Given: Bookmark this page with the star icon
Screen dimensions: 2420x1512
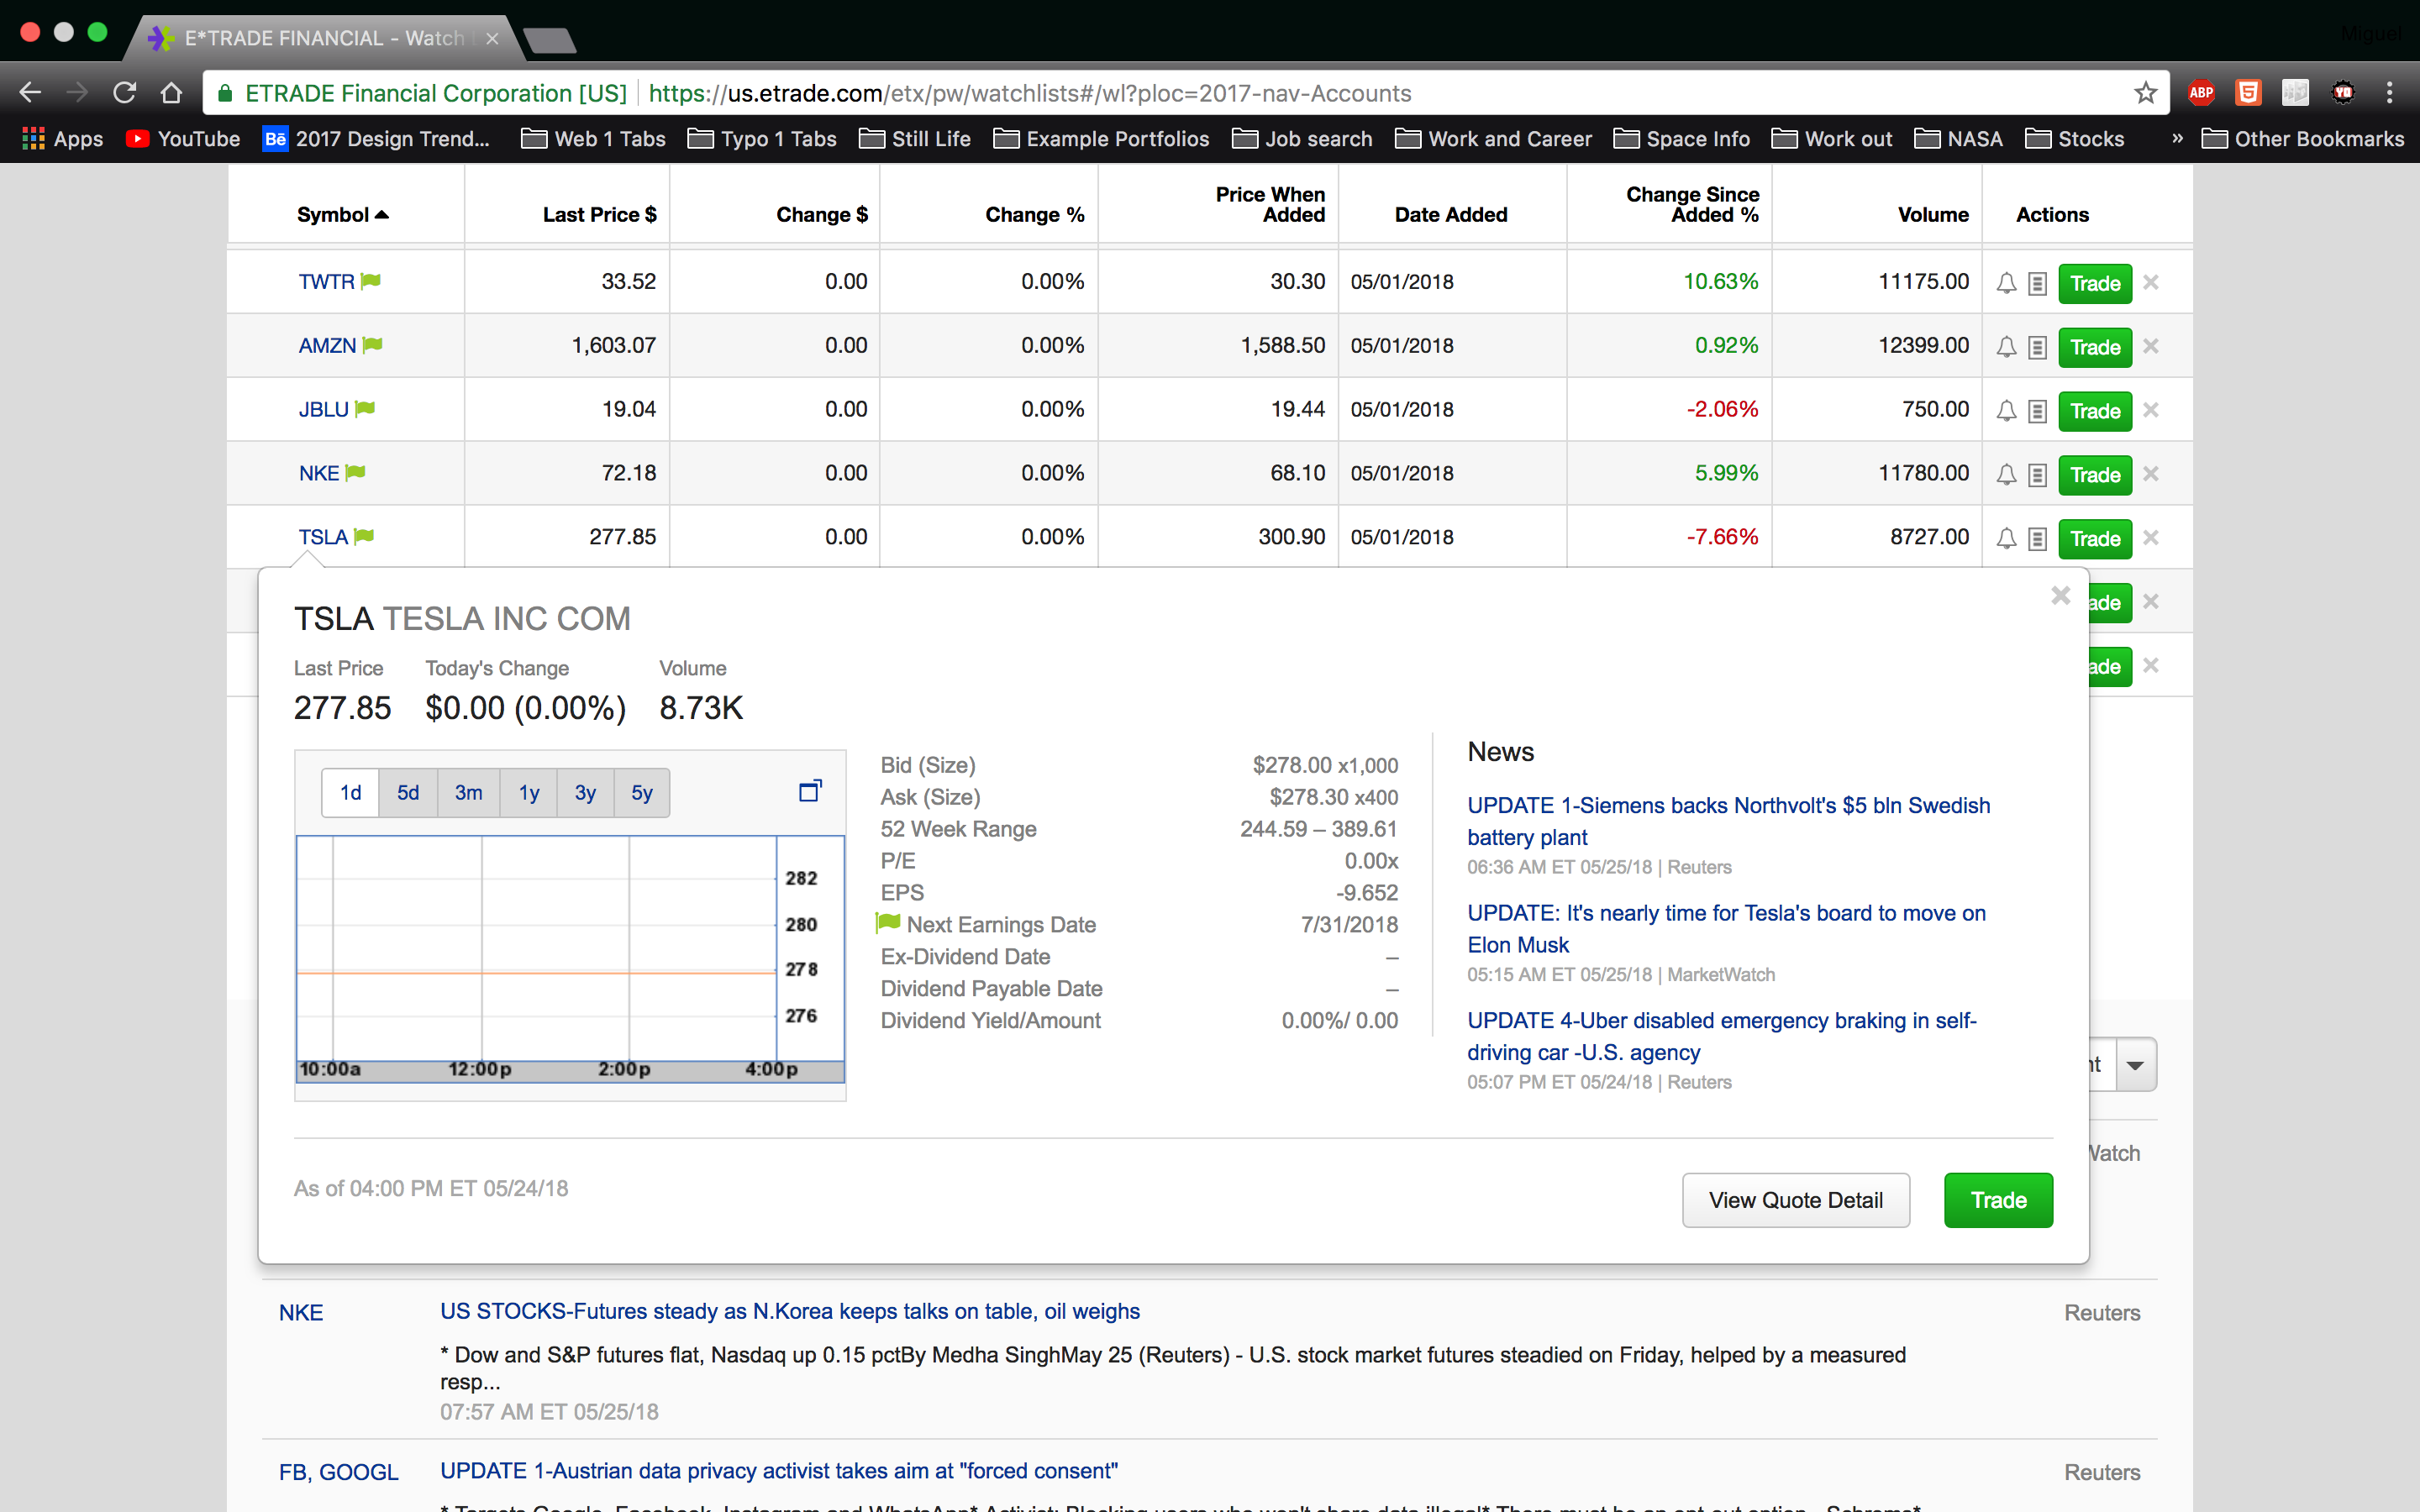Looking at the screenshot, I should (2145, 93).
